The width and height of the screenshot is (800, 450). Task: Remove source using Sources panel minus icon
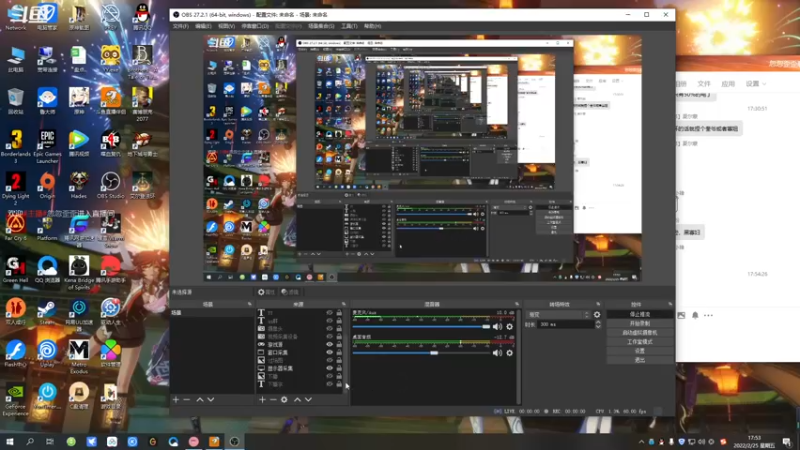273,399
